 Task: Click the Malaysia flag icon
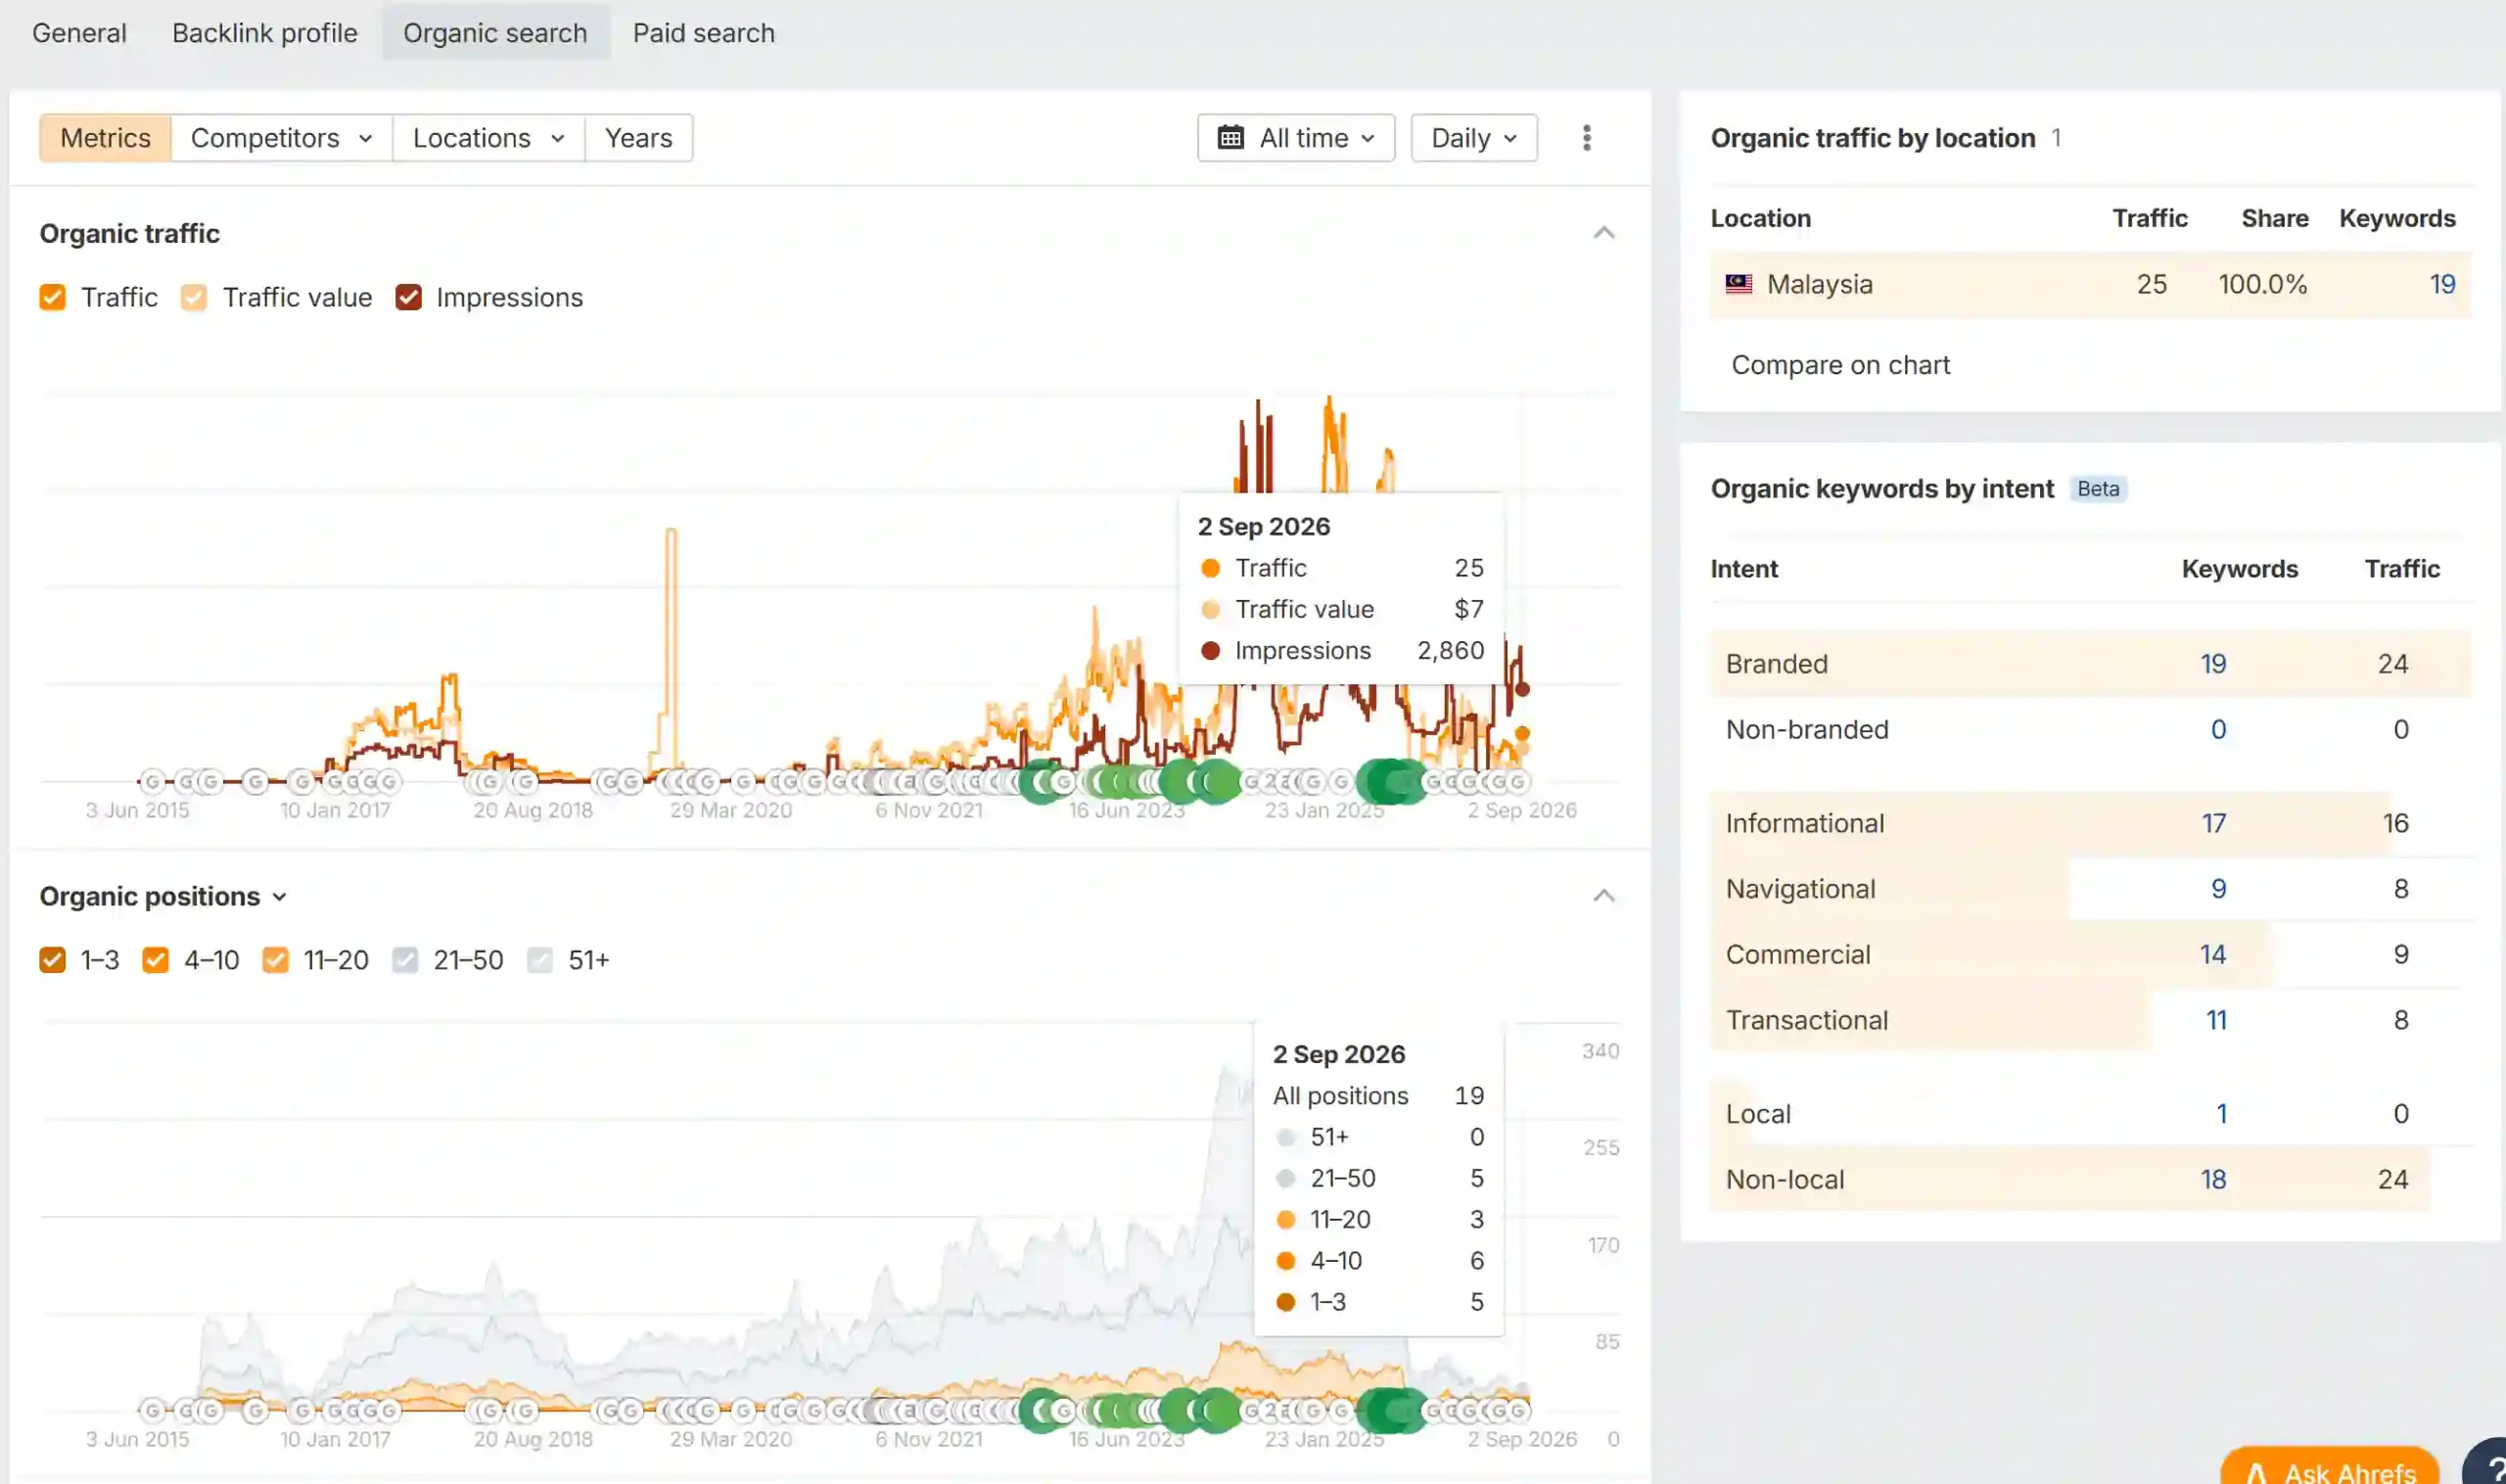1739,284
